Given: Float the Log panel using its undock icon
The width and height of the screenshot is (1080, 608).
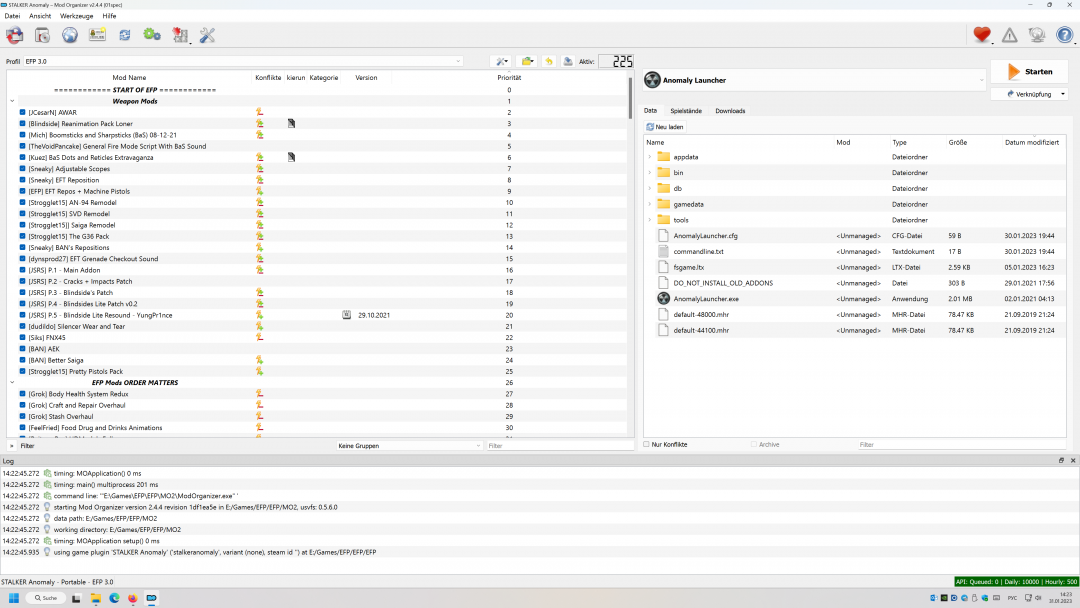Looking at the screenshot, I should 1061,461.
